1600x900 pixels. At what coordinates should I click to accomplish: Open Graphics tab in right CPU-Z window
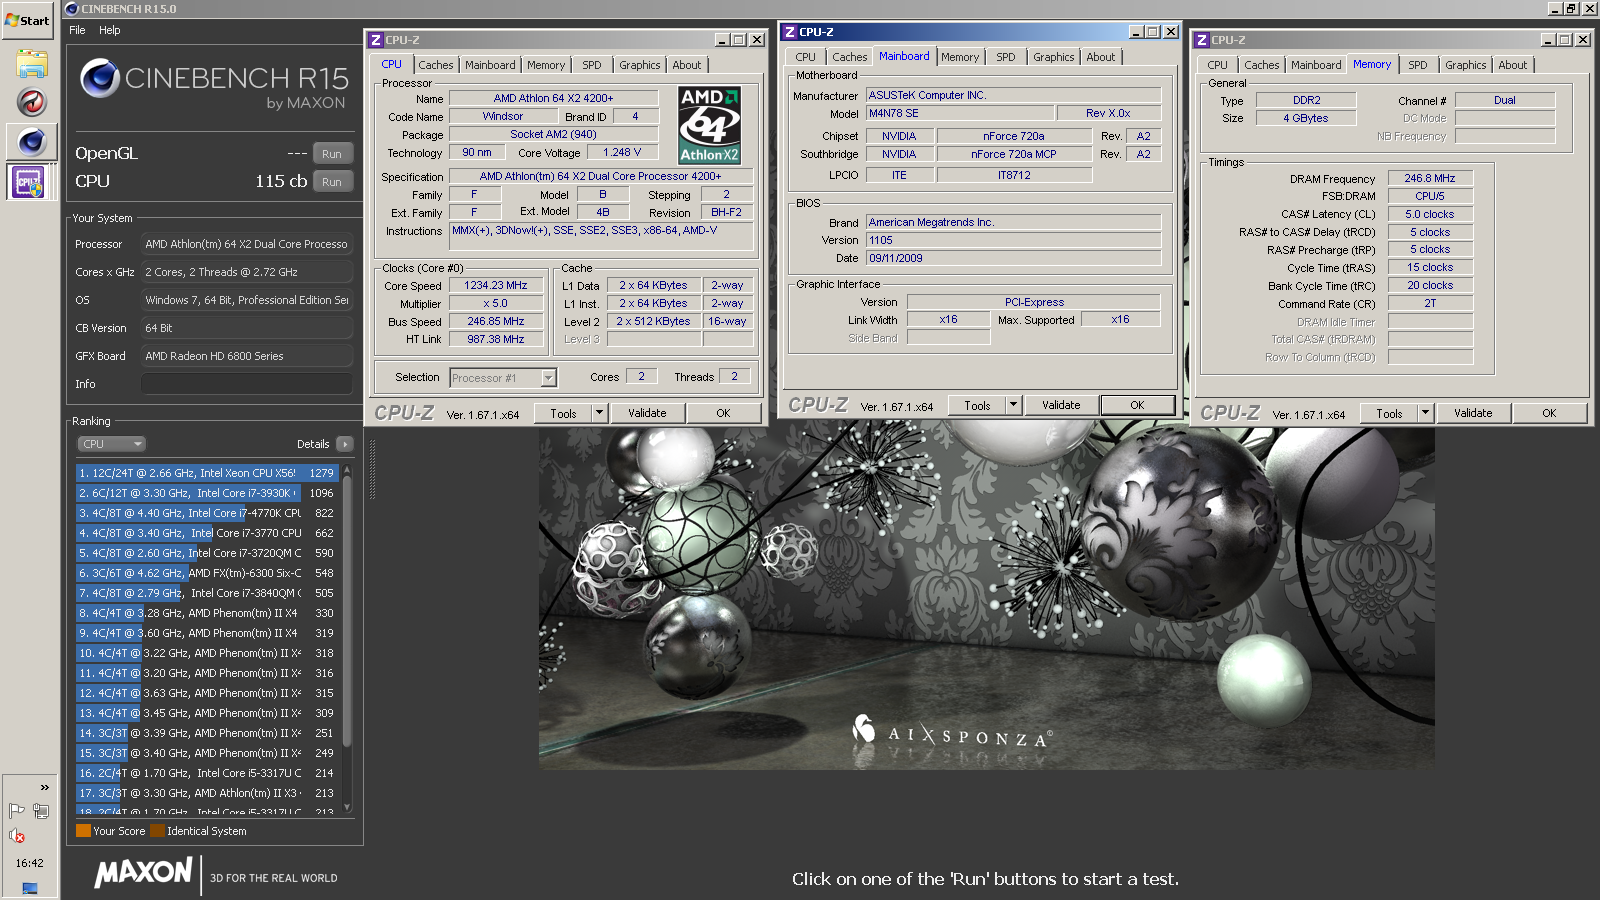1465,65
